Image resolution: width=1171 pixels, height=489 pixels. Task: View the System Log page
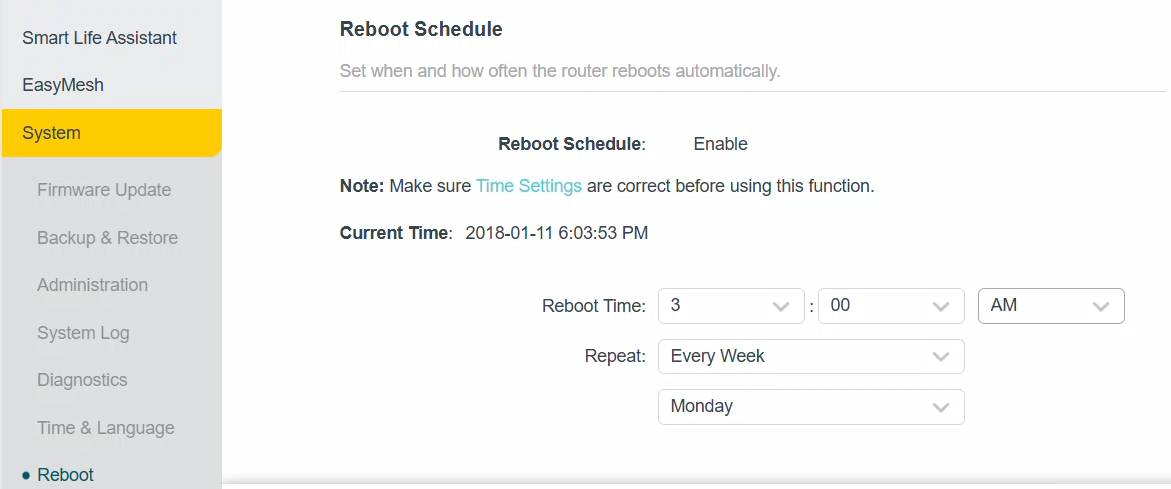83,333
